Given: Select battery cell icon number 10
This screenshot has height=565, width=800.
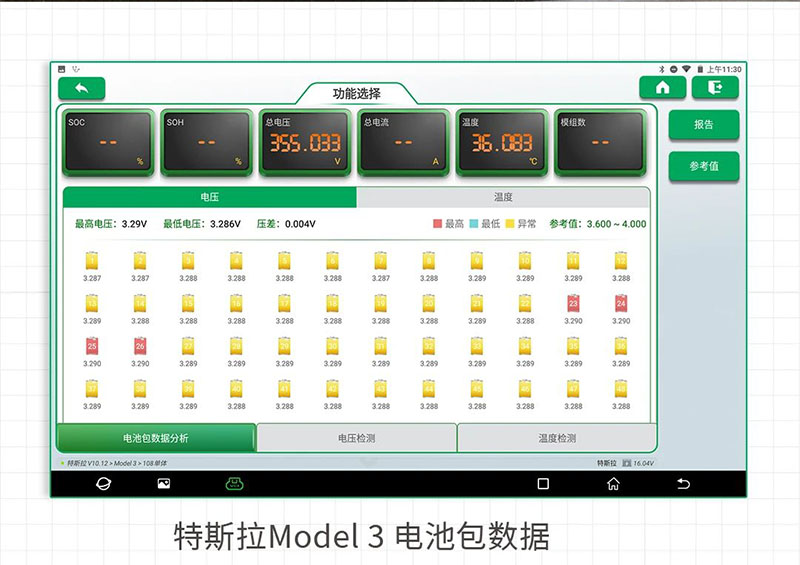Looking at the screenshot, I should tap(525, 261).
